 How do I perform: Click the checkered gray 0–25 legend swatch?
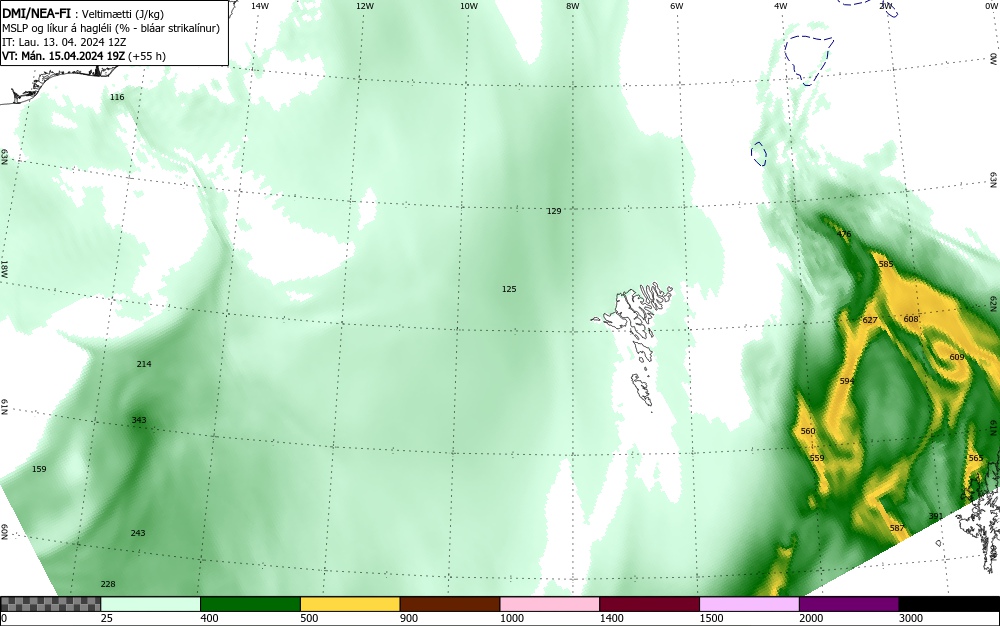pos(50,604)
